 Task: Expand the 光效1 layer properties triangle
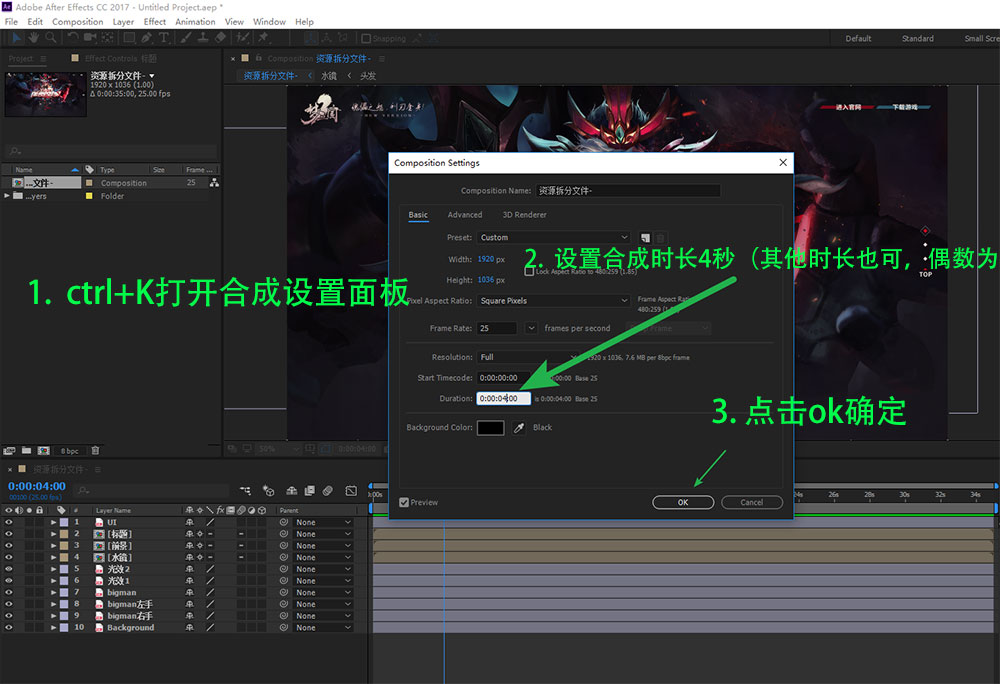(54, 581)
